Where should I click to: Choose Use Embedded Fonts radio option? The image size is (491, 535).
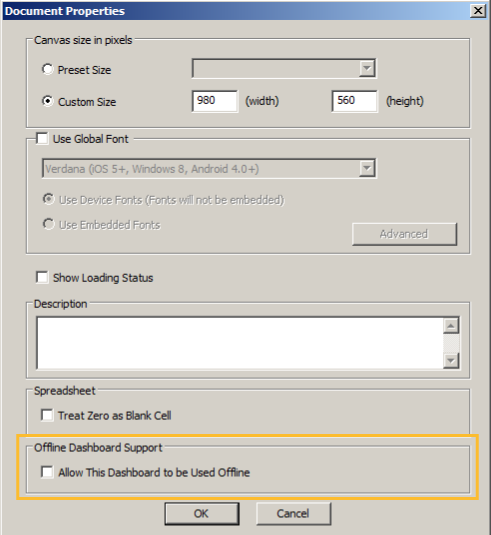[48, 224]
